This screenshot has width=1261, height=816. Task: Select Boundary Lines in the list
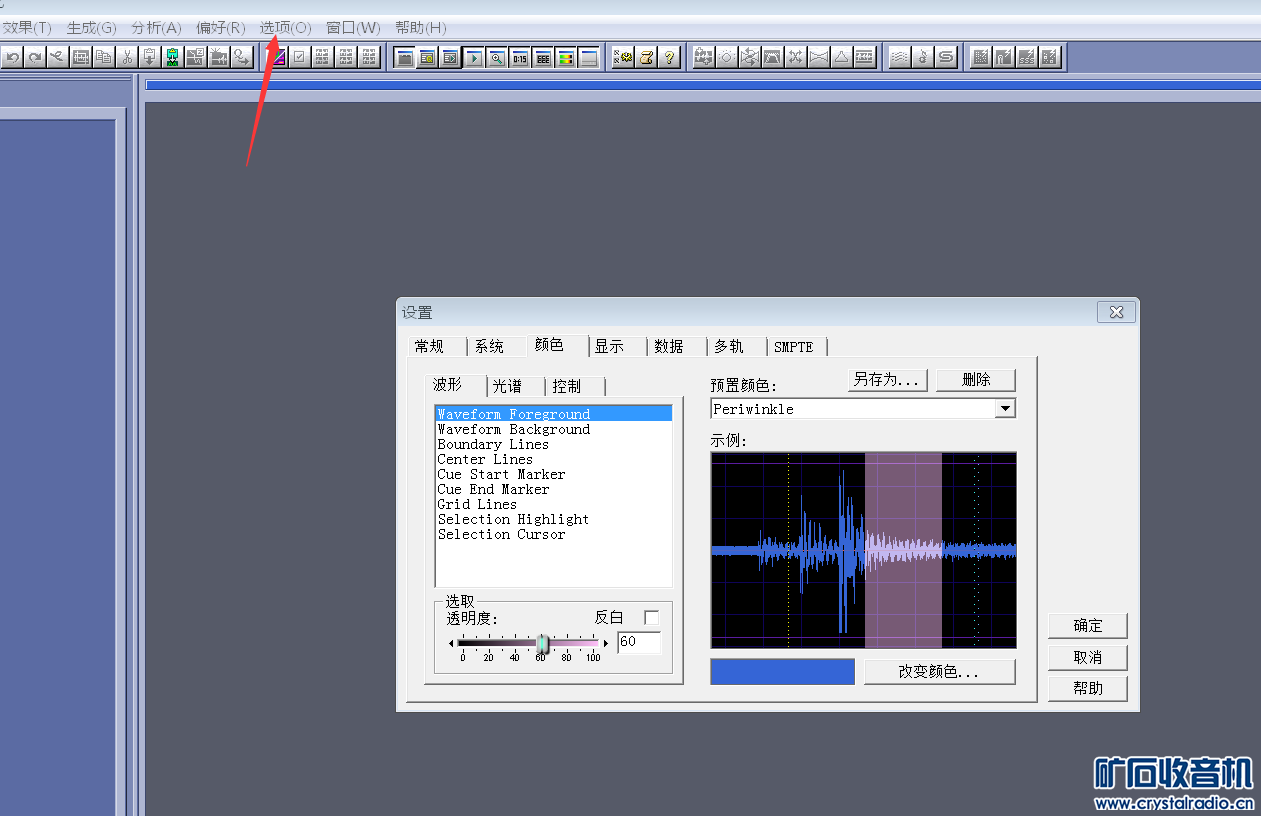493,444
